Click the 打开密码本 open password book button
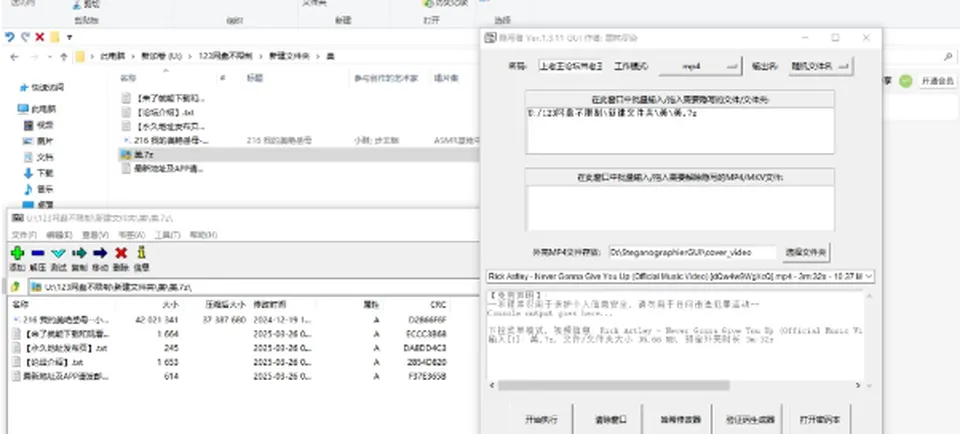The width and height of the screenshot is (960, 434). (x=820, y=419)
